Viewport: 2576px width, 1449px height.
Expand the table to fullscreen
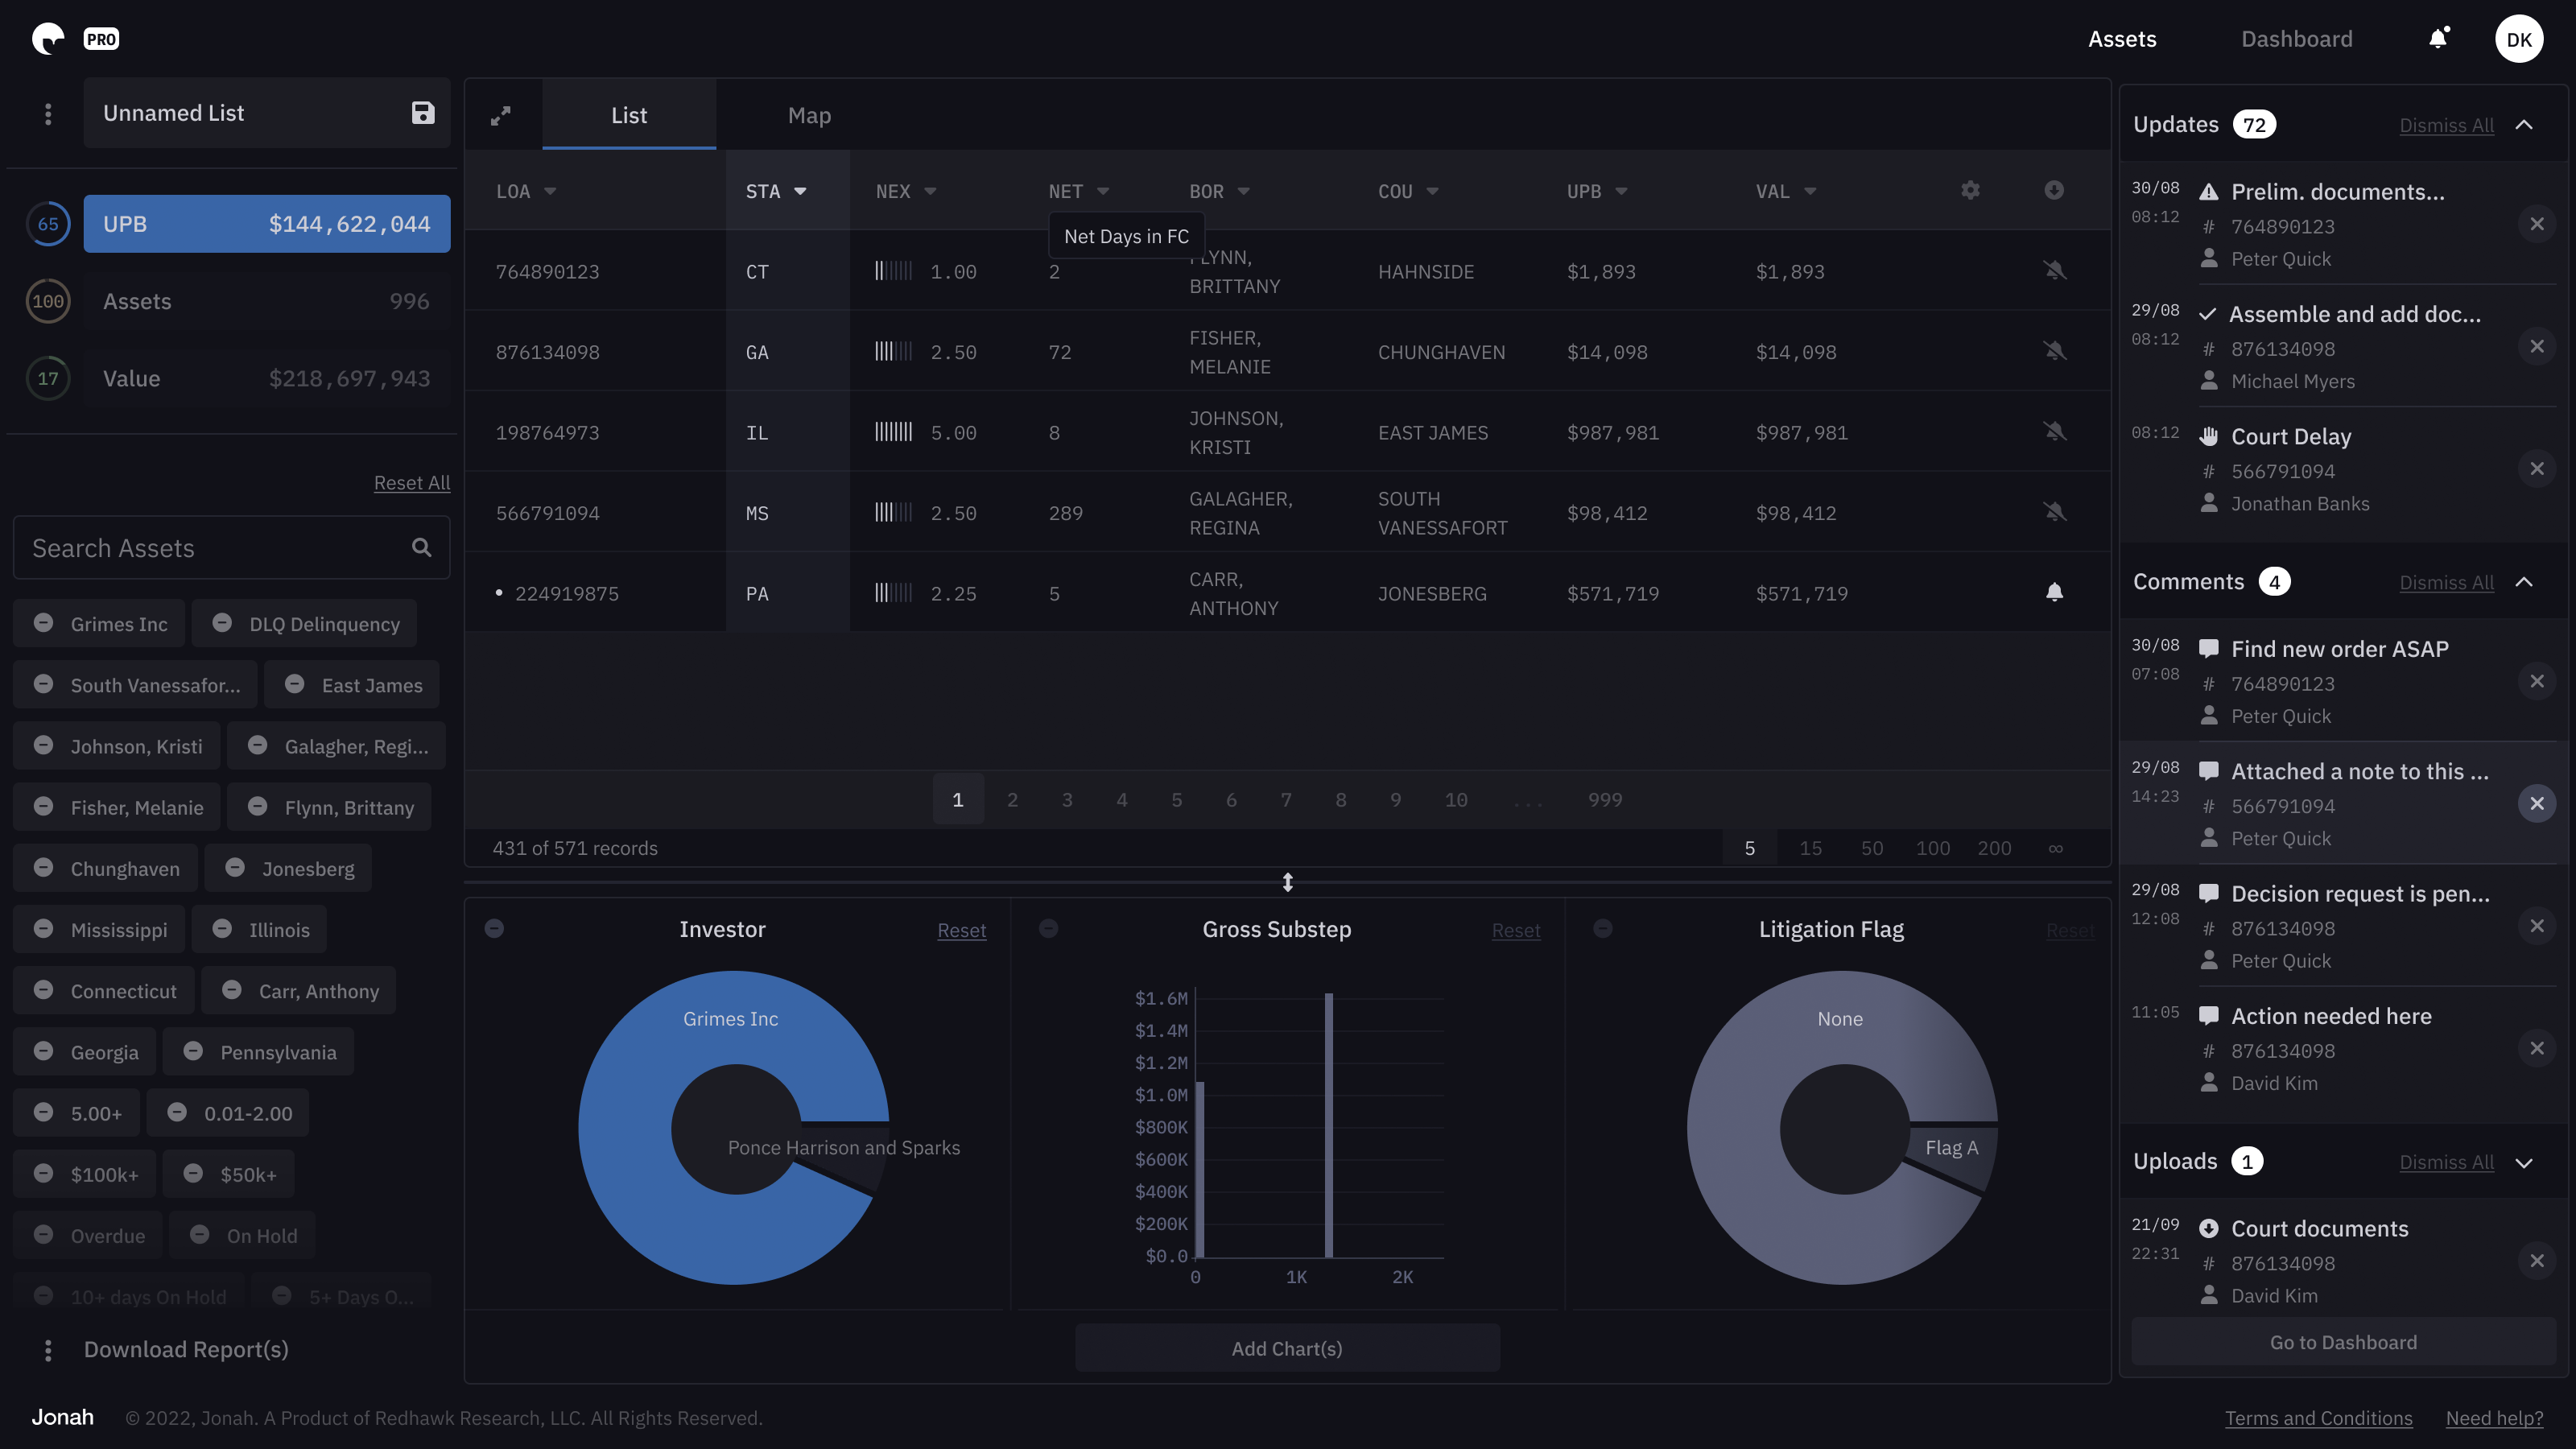click(x=501, y=116)
